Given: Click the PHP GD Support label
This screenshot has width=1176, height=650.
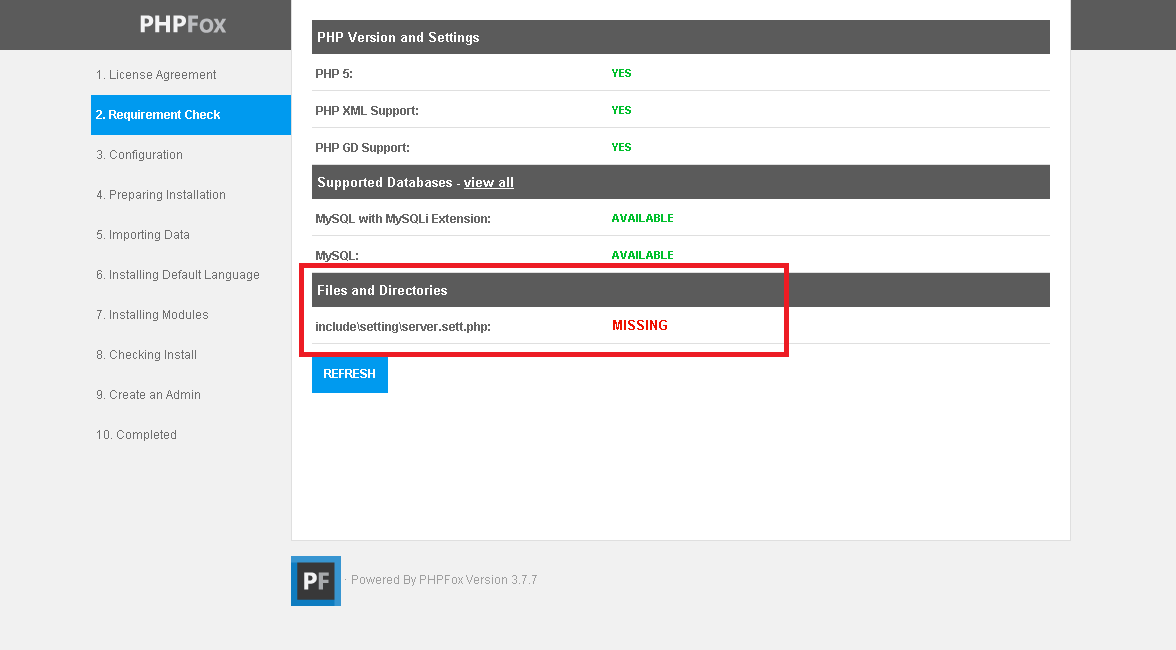Looking at the screenshot, I should (362, 147).
